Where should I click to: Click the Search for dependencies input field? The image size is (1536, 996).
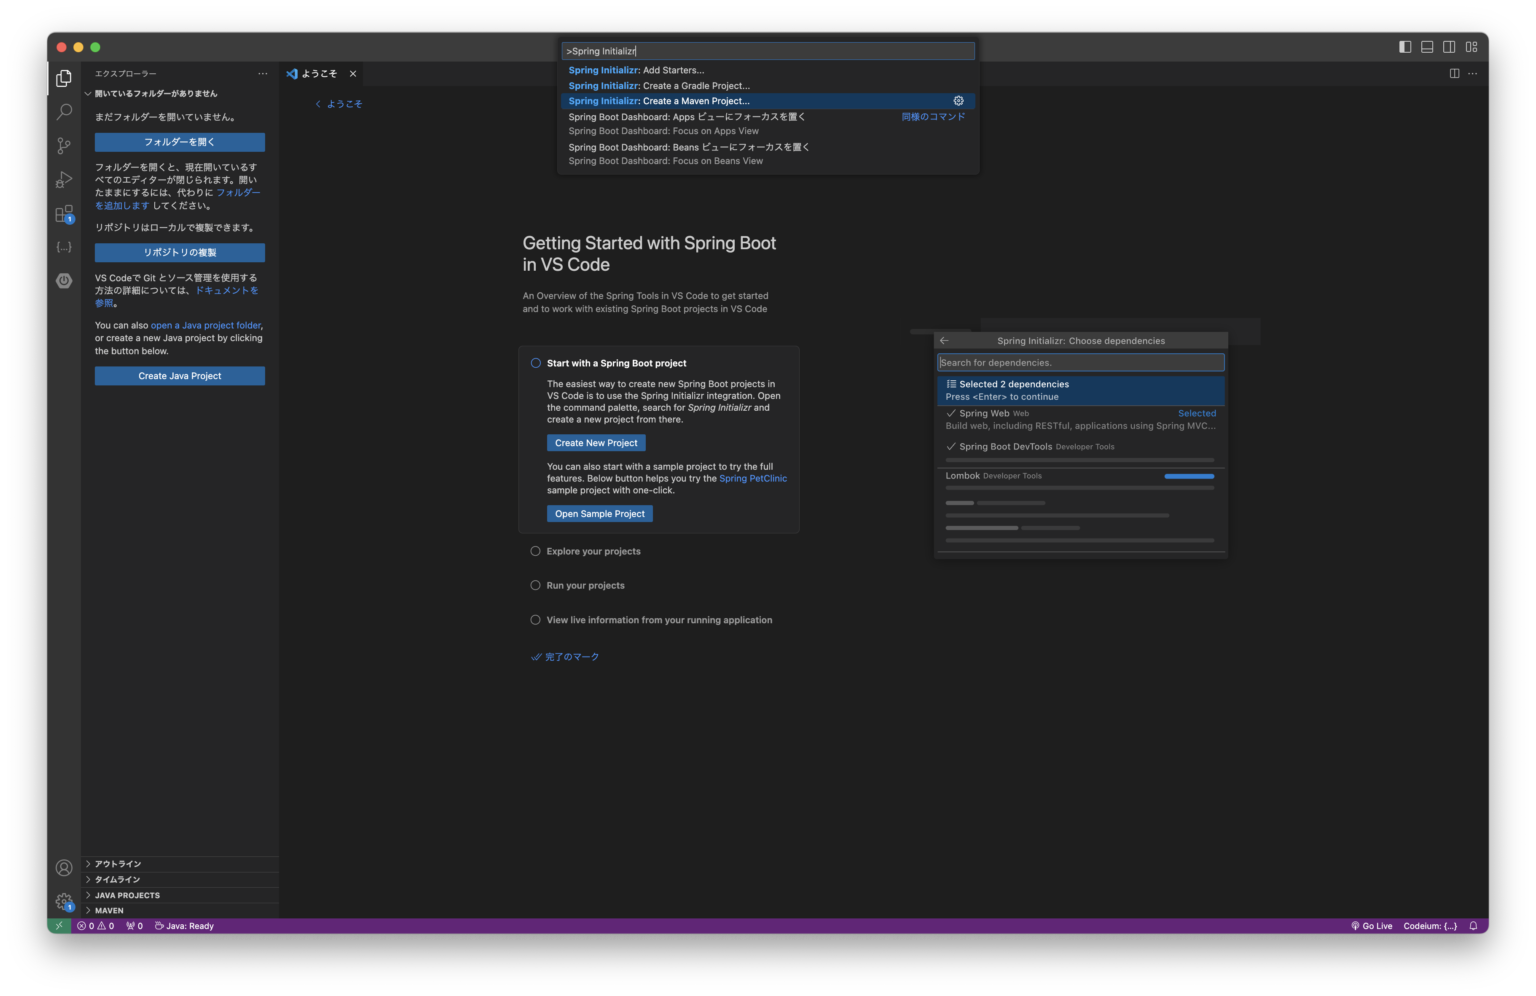coord(1080,362)
